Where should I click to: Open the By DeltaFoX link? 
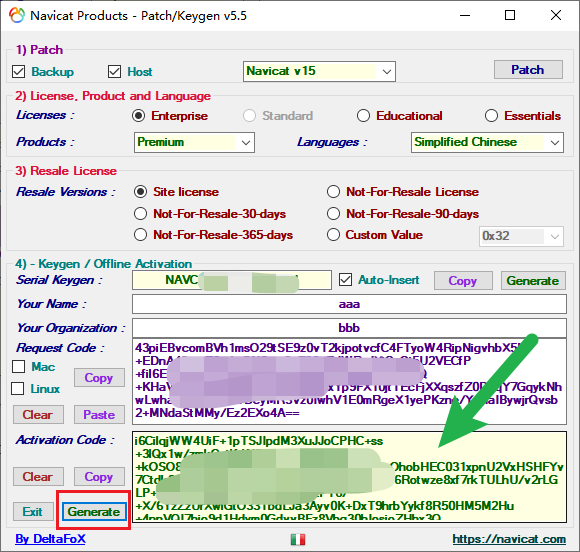click(50, 539)
